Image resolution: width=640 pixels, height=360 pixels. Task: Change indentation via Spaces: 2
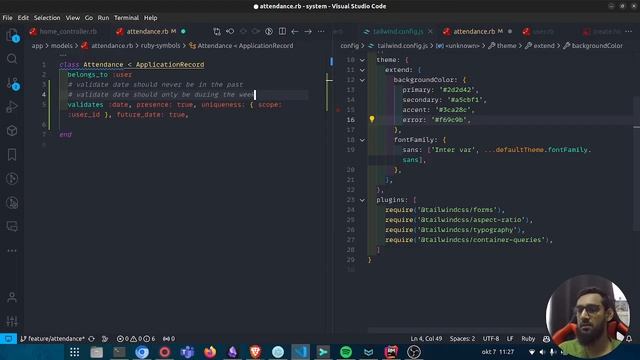point(462,339)
